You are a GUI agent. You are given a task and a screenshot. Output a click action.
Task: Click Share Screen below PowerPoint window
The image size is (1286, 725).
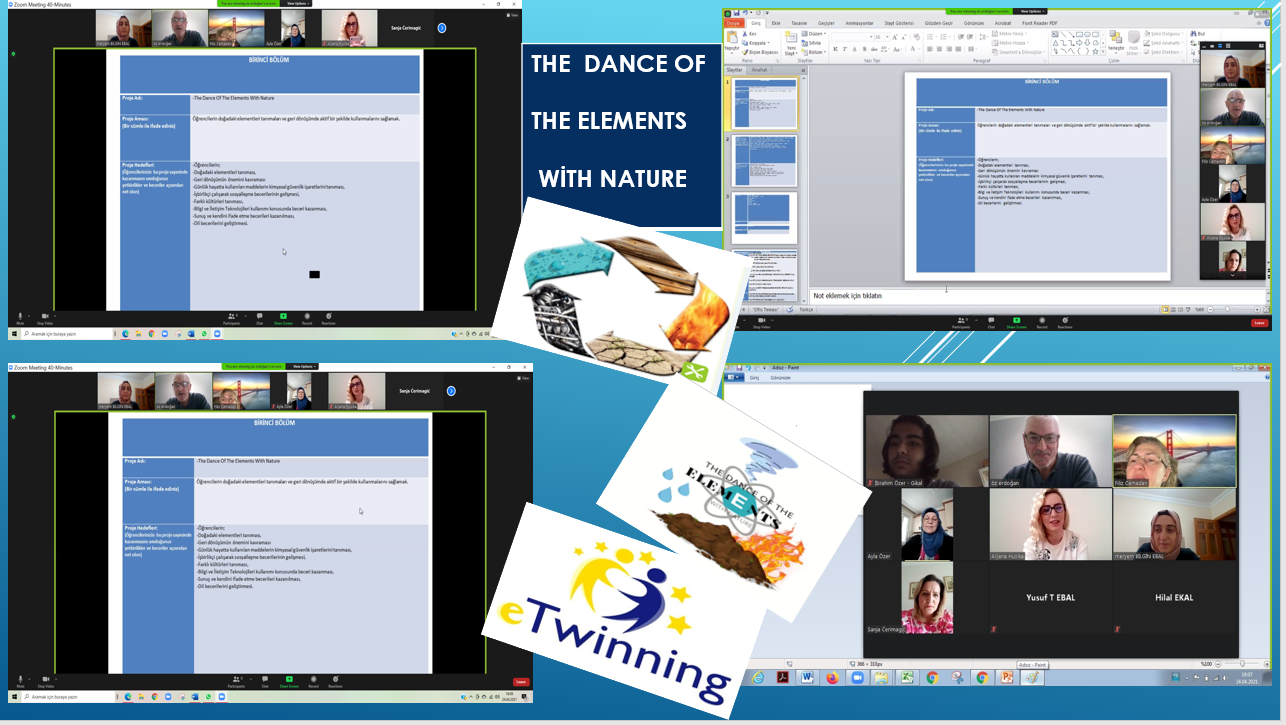pyautogui.click(x=1017, y=322)
